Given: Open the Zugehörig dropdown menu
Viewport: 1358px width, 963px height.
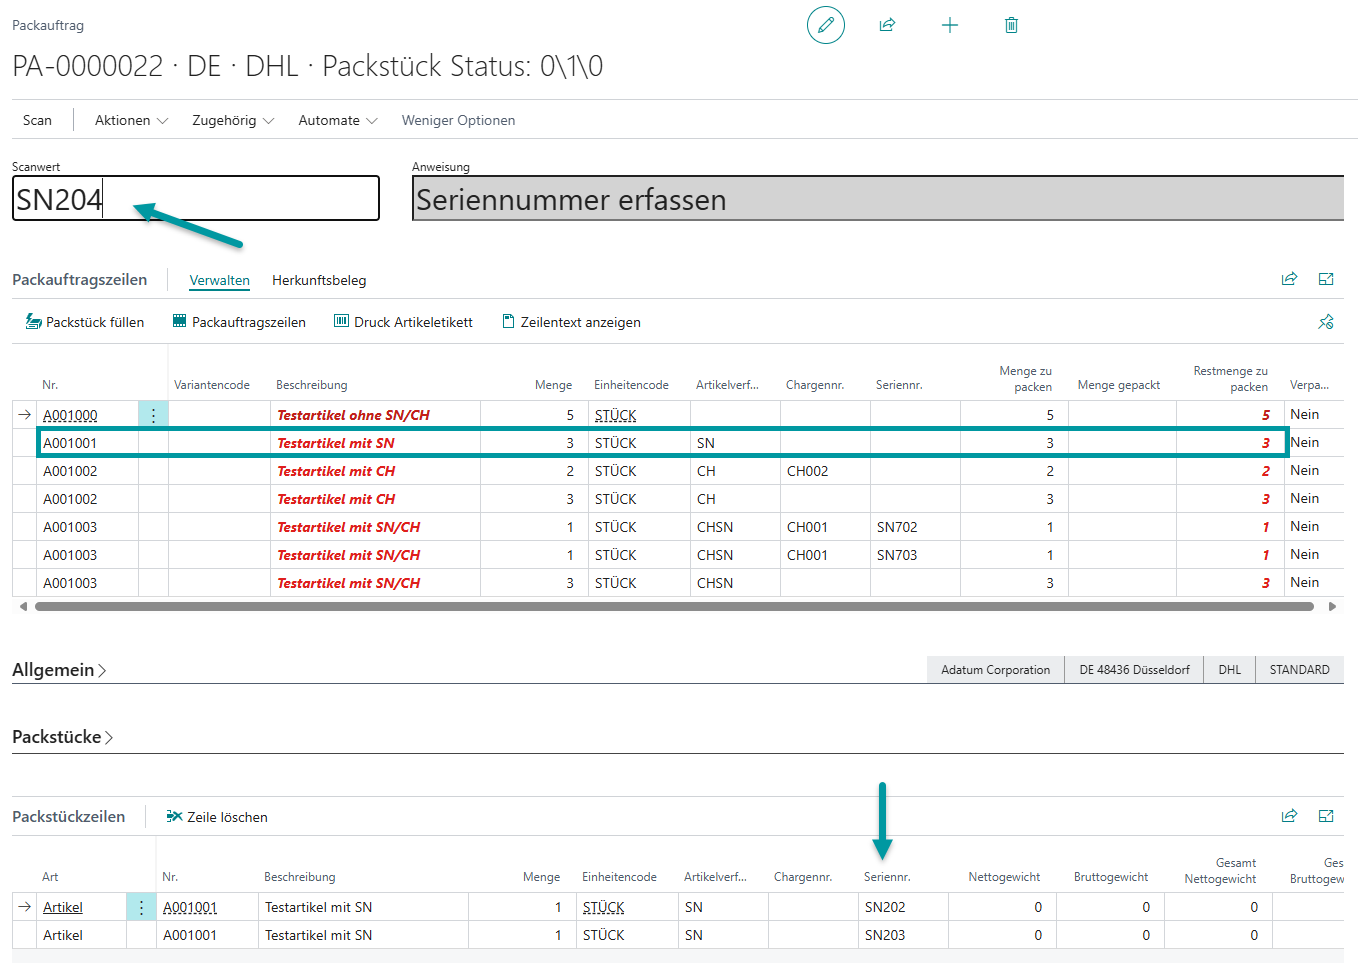Looking at the screenshot, I should pos(232,120).
